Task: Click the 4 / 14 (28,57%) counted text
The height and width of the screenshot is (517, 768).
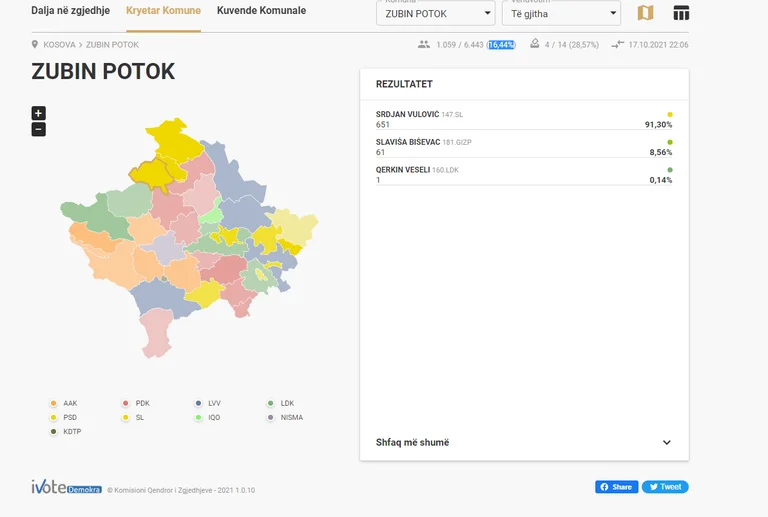Action: tap(572, 45)
